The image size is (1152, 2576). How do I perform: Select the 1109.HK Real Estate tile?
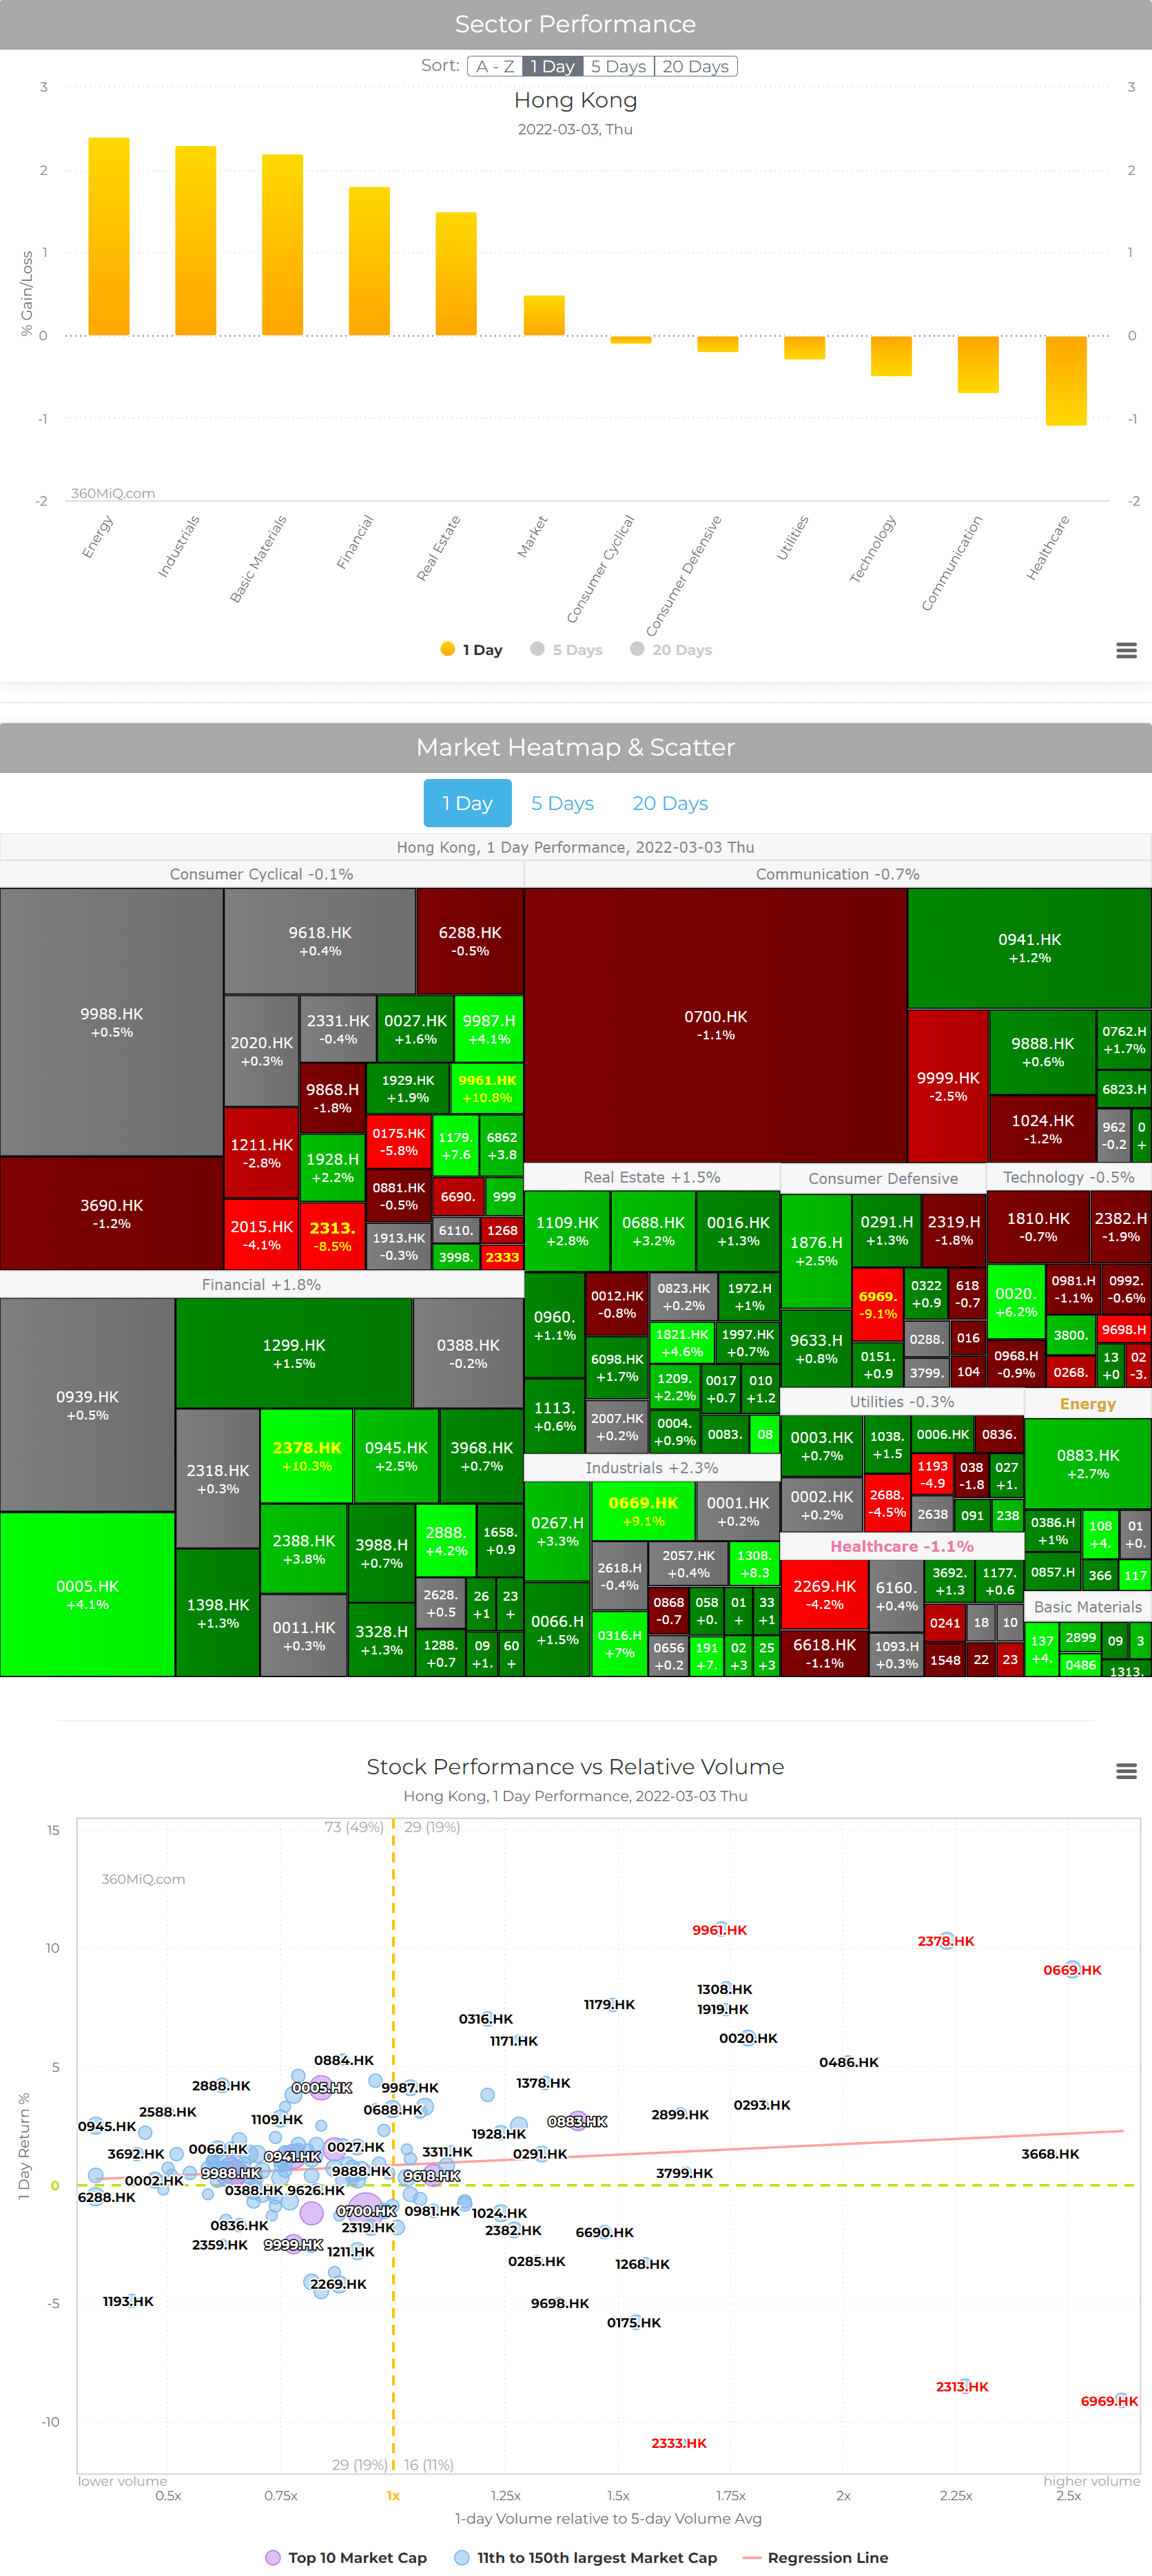click(567, 1230)
